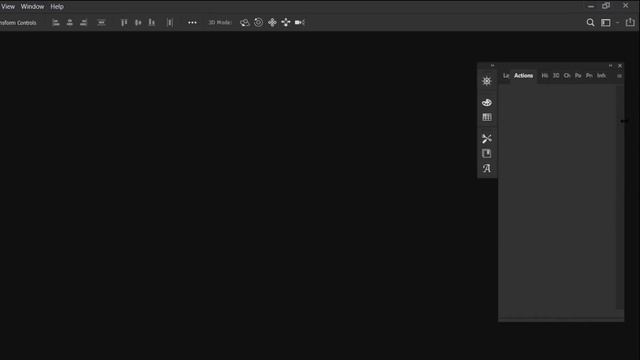Viewport: 640px width, 360px height.
Task: Open the workspace switcher icon
Action: (606, 23)
